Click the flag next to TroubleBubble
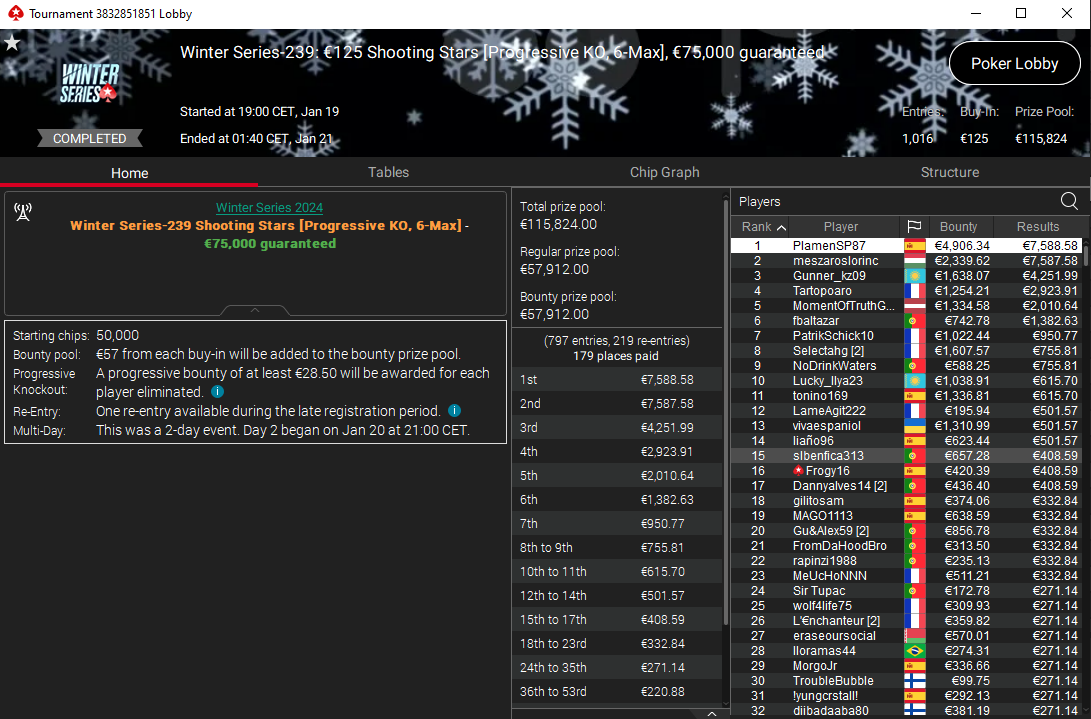 pyautogui.click(x=914, y=681)
